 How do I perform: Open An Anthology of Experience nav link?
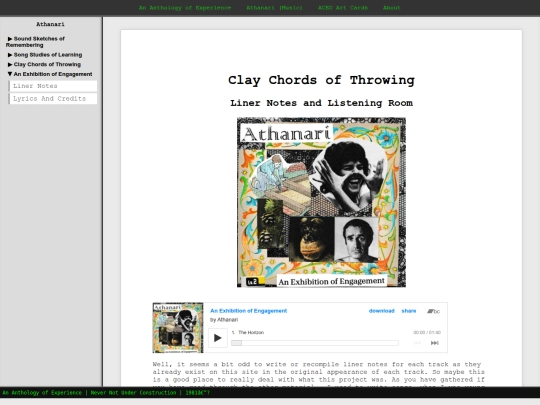tap(185, 8)
